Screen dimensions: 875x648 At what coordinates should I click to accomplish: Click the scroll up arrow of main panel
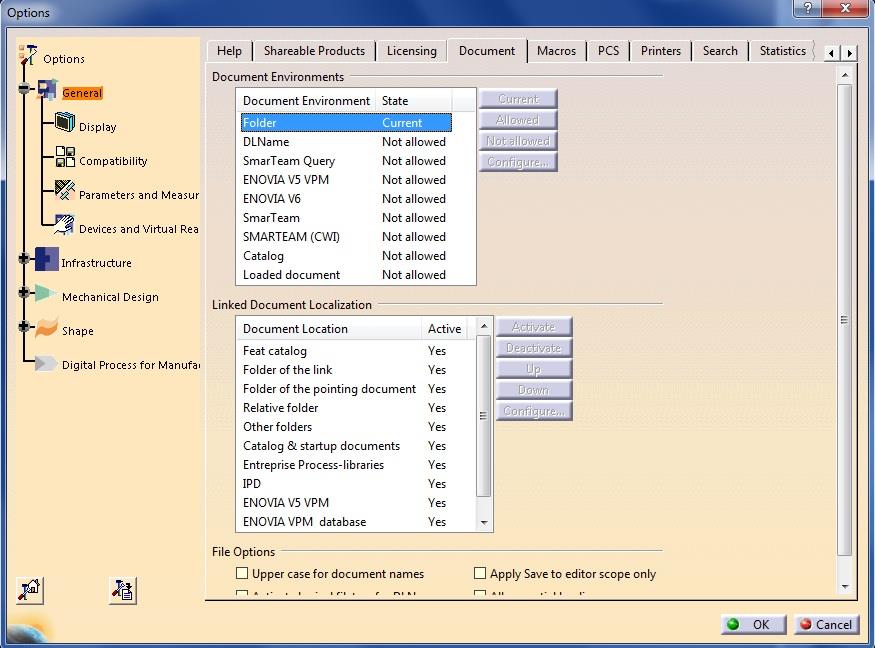point(845,75)
